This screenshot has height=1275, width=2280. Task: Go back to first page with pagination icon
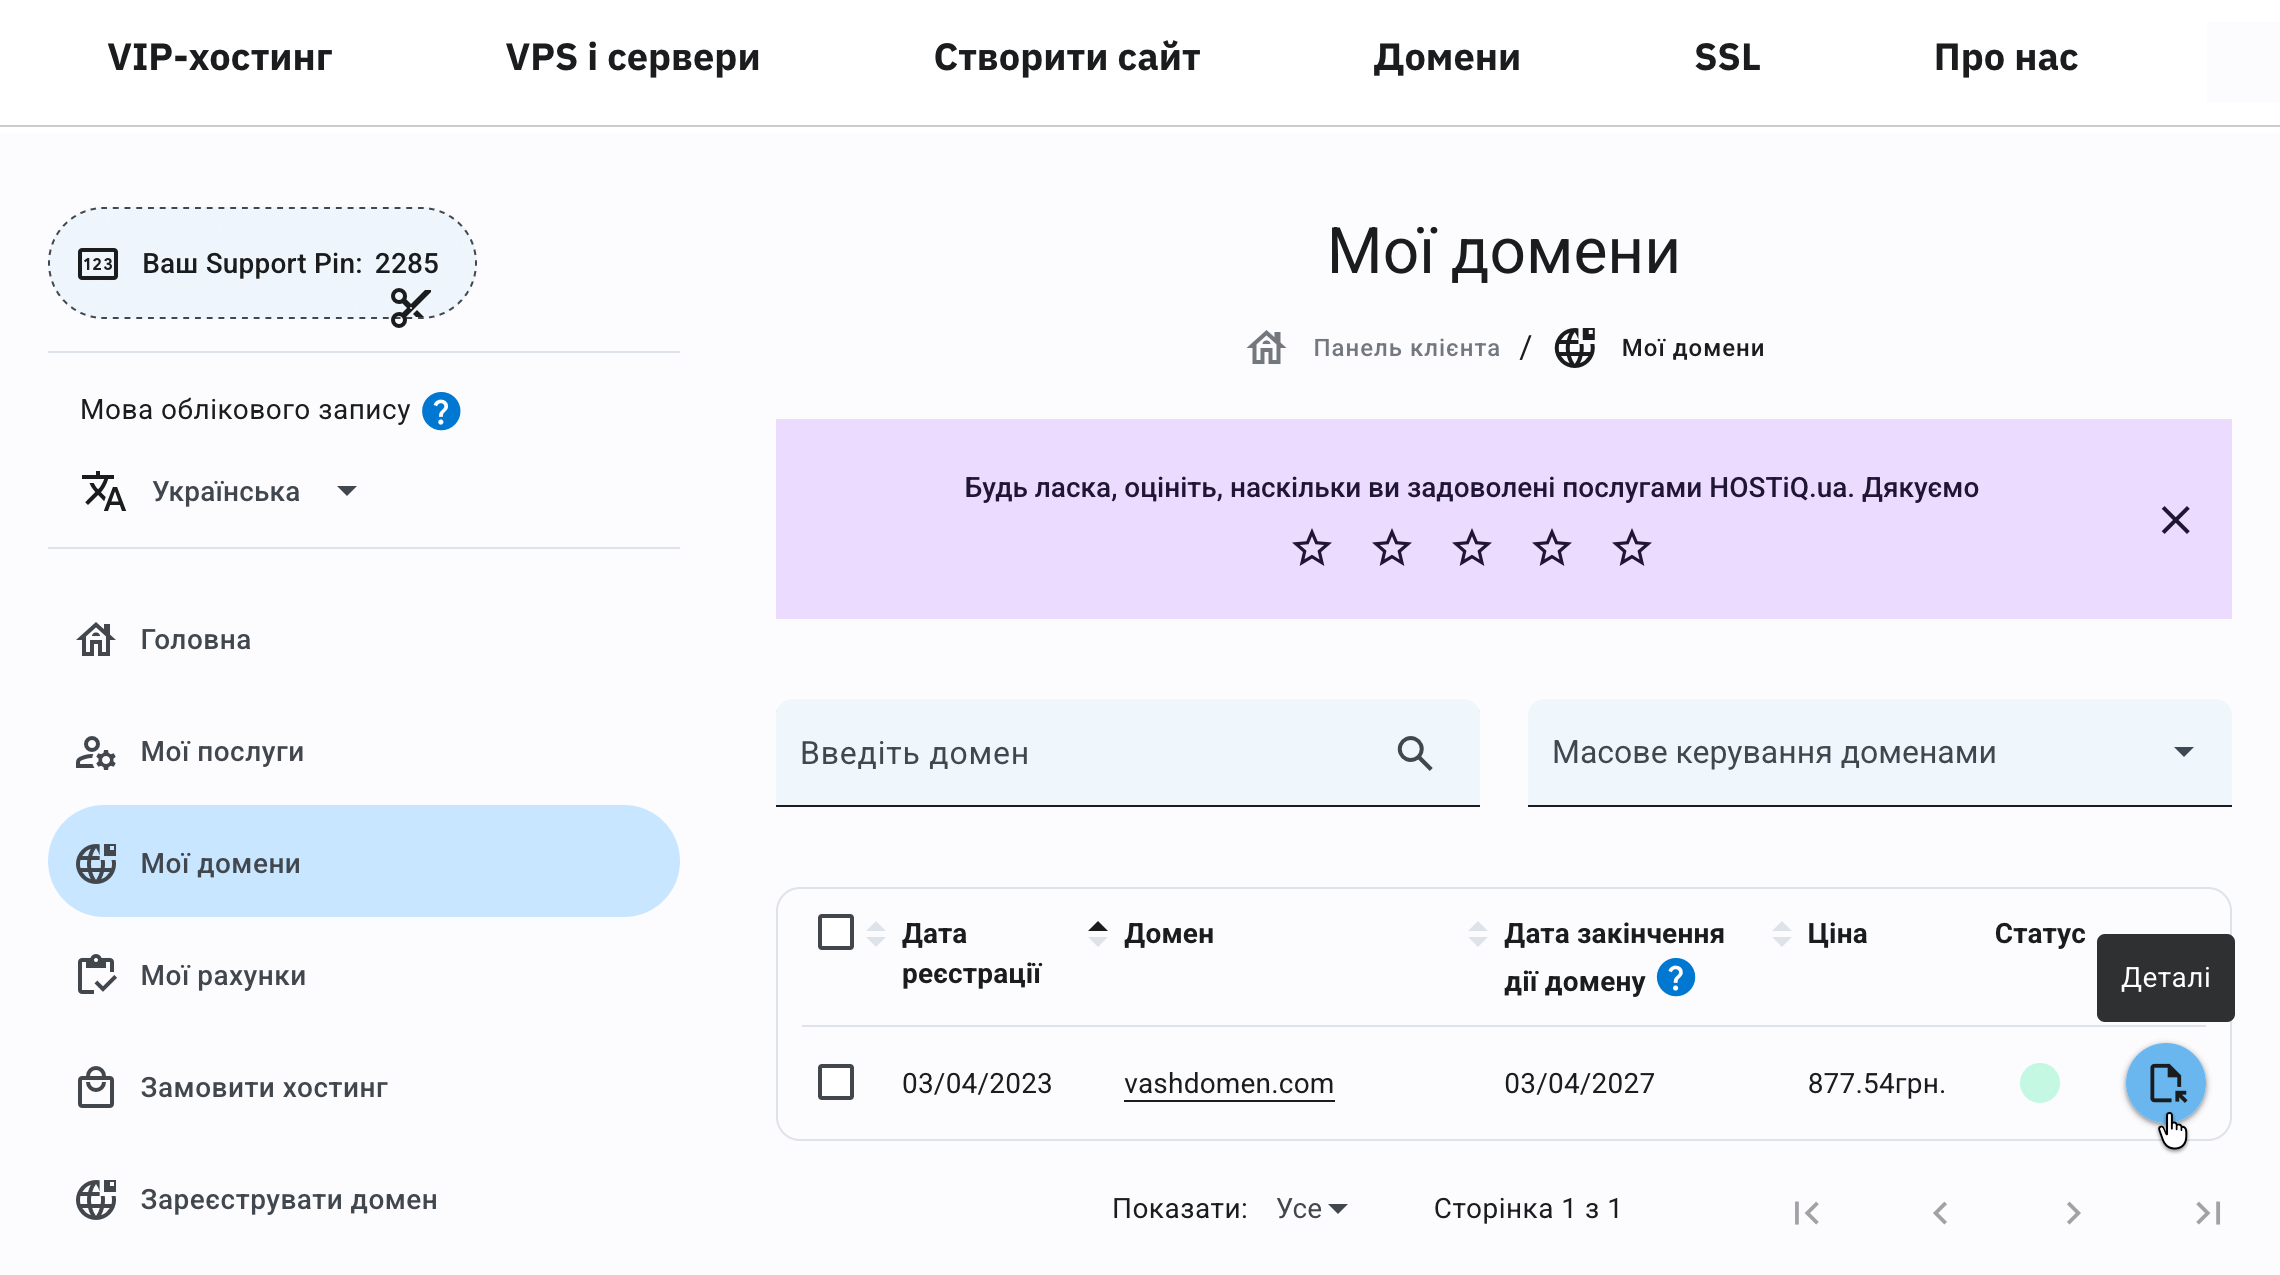click(x=1806, y=1213)
